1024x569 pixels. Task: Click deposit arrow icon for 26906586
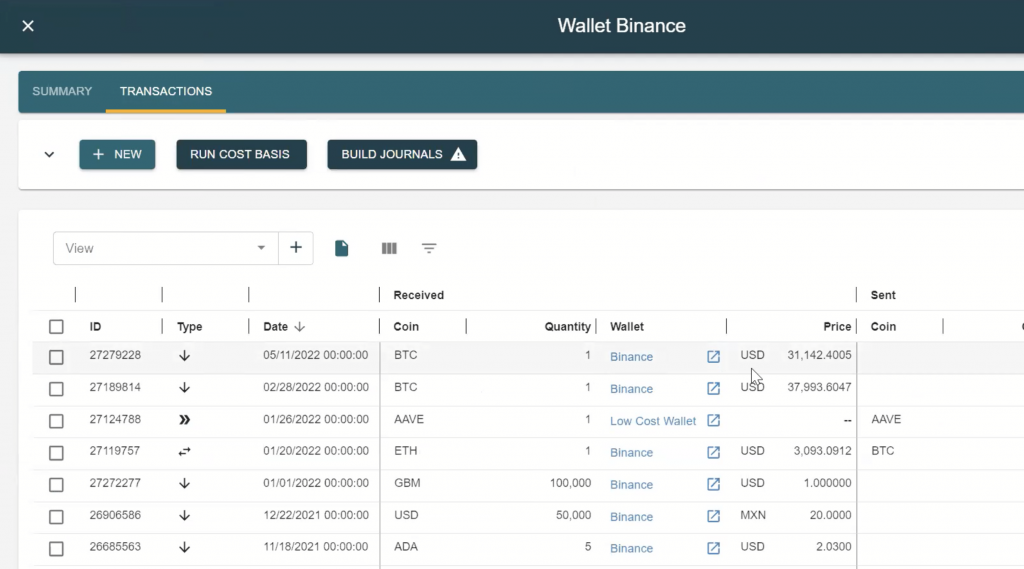[x=185, y=515]
